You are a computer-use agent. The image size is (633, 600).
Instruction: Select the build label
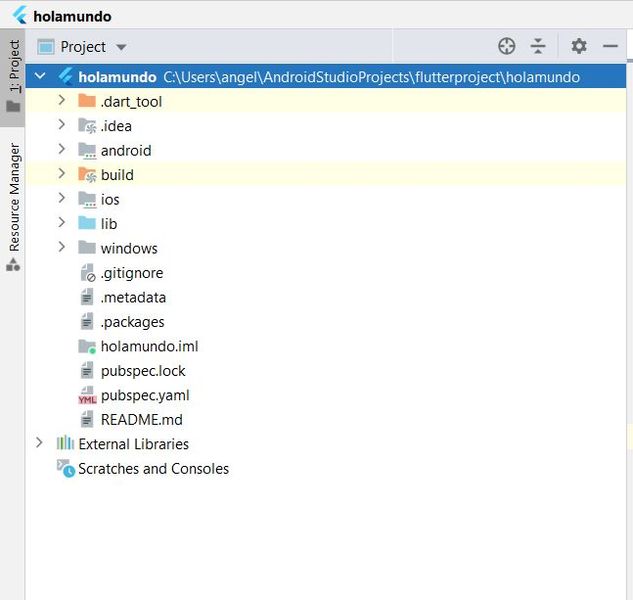coord(117,175)
